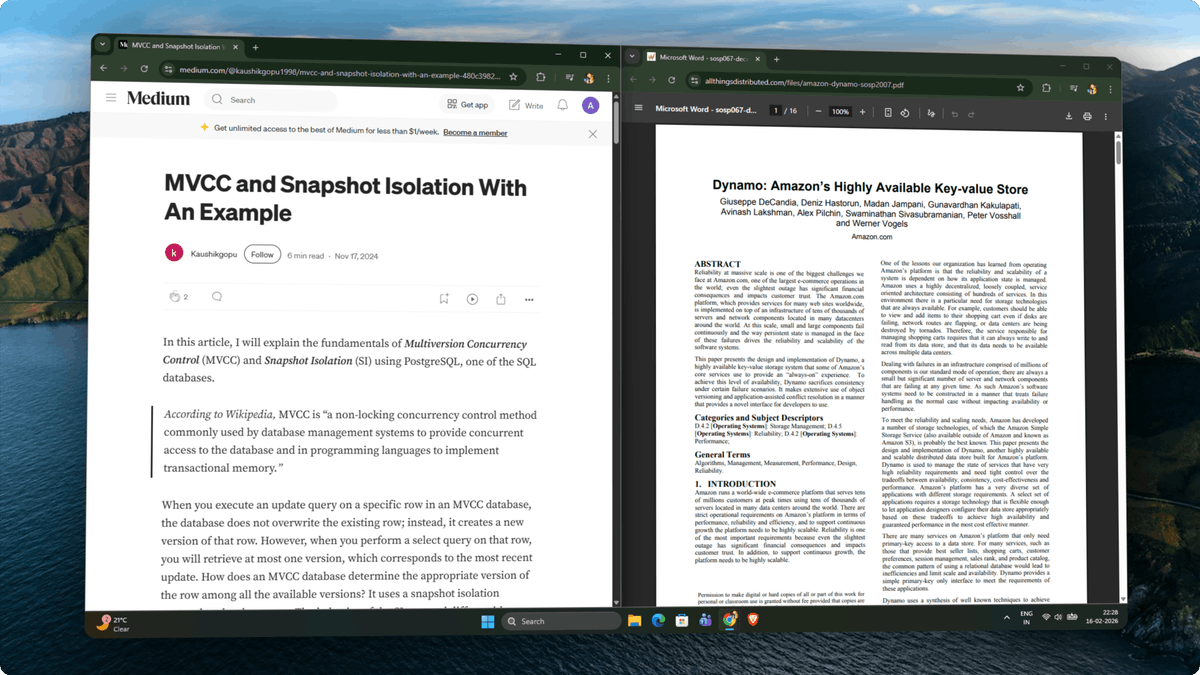
Task: Click the Kaushikgopu author name
Action: click(214, 255)
